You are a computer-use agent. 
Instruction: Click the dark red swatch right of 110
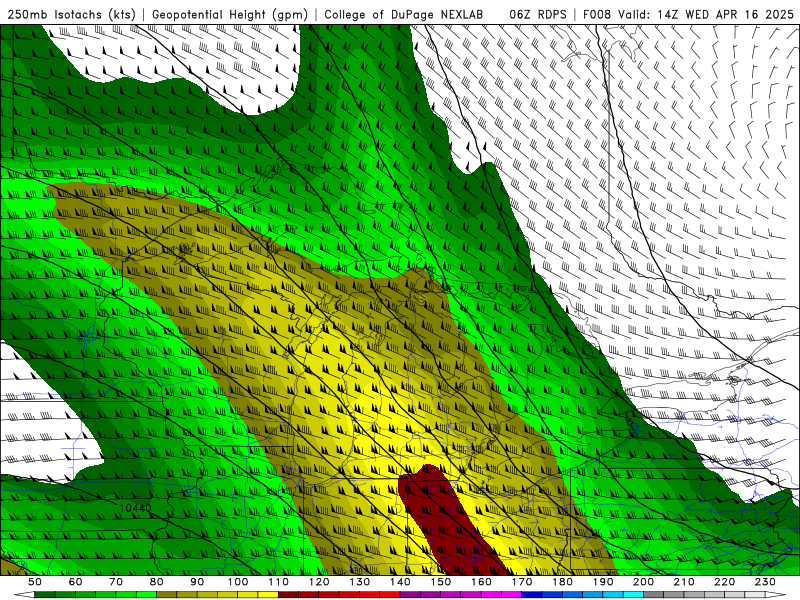(288, 595)
